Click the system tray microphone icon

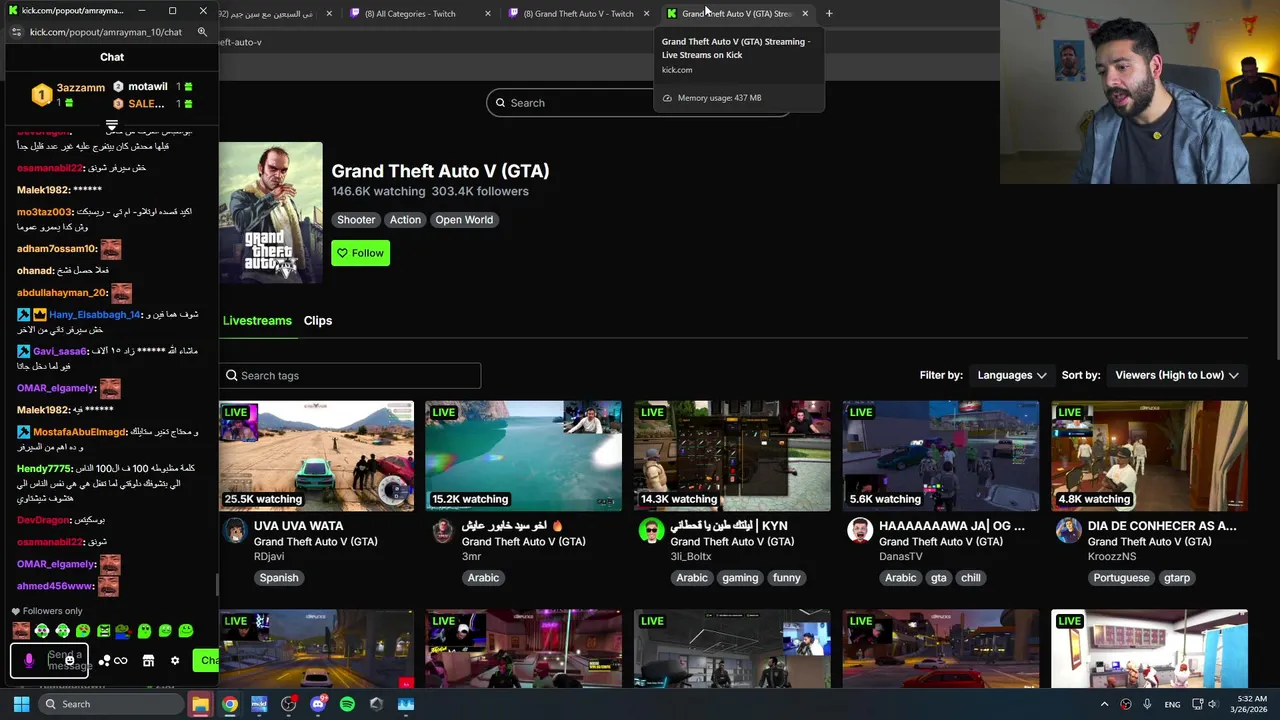click(1147, 704)
